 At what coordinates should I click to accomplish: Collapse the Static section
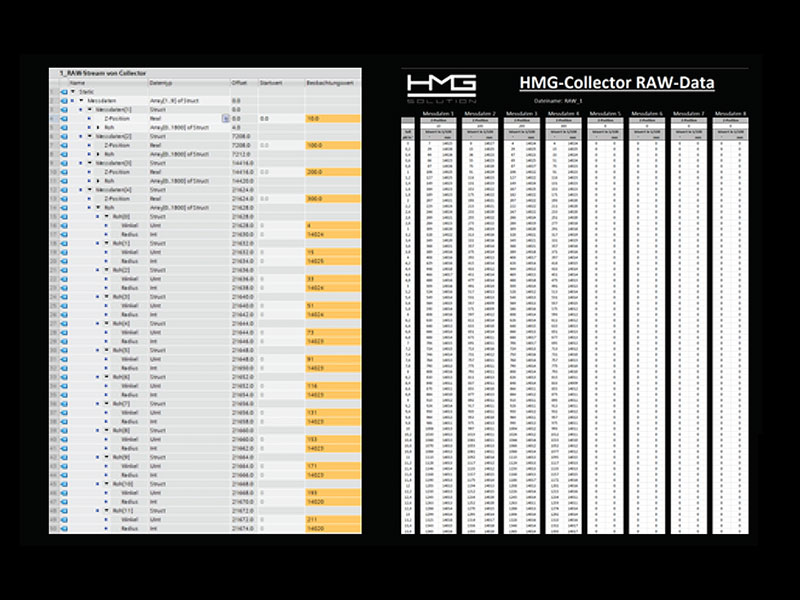[x=73, y=92]
